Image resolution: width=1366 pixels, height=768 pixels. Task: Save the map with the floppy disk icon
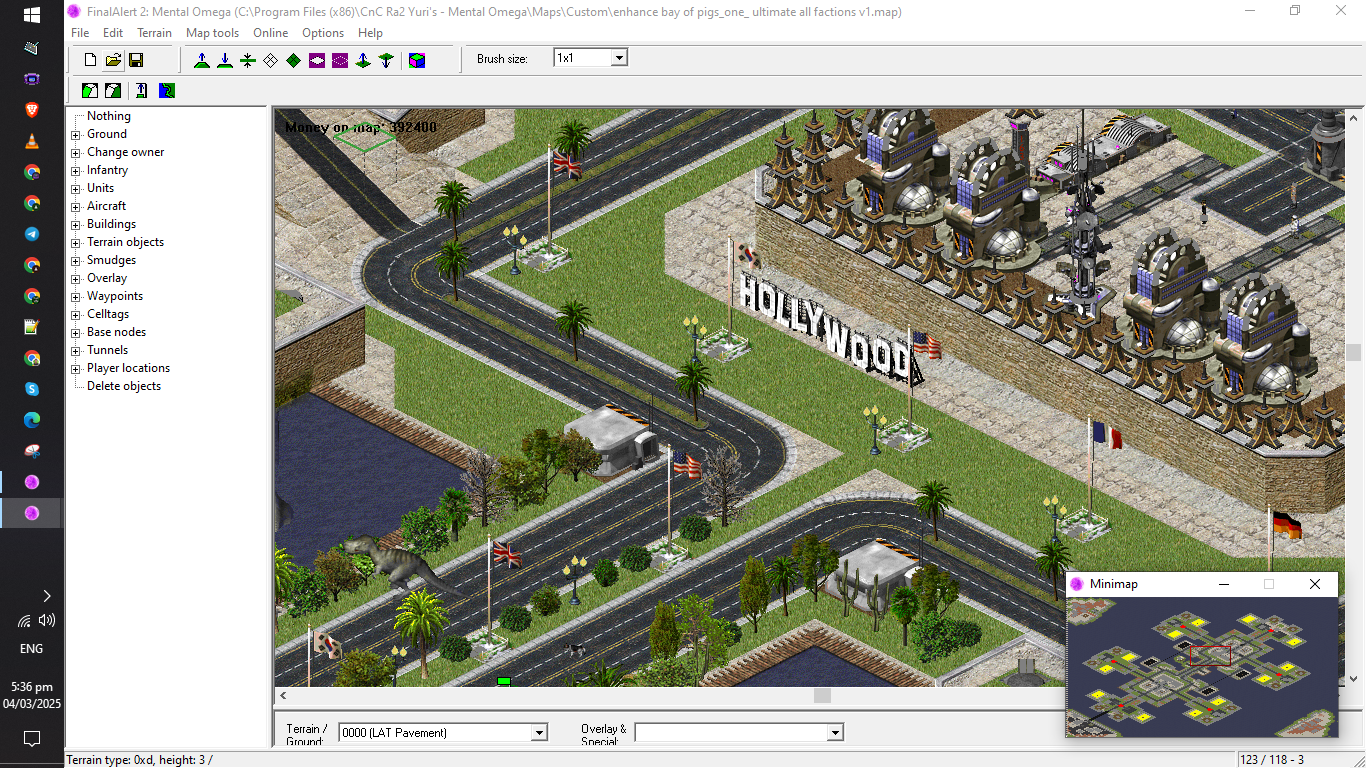pyautogui.click(x=136, y=60)
